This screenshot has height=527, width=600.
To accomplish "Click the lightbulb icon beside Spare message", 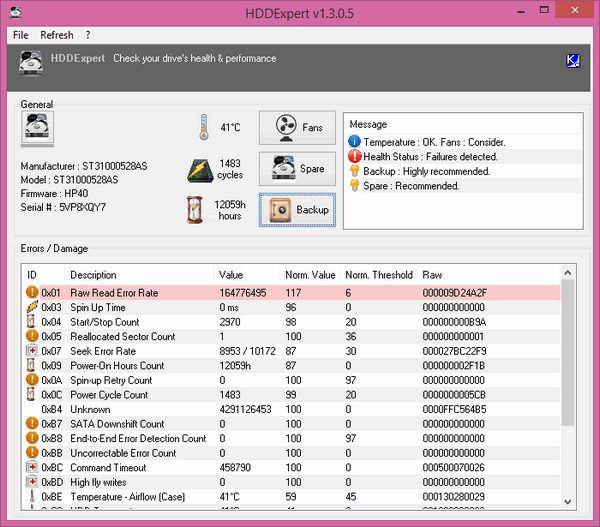I will 354,185.
